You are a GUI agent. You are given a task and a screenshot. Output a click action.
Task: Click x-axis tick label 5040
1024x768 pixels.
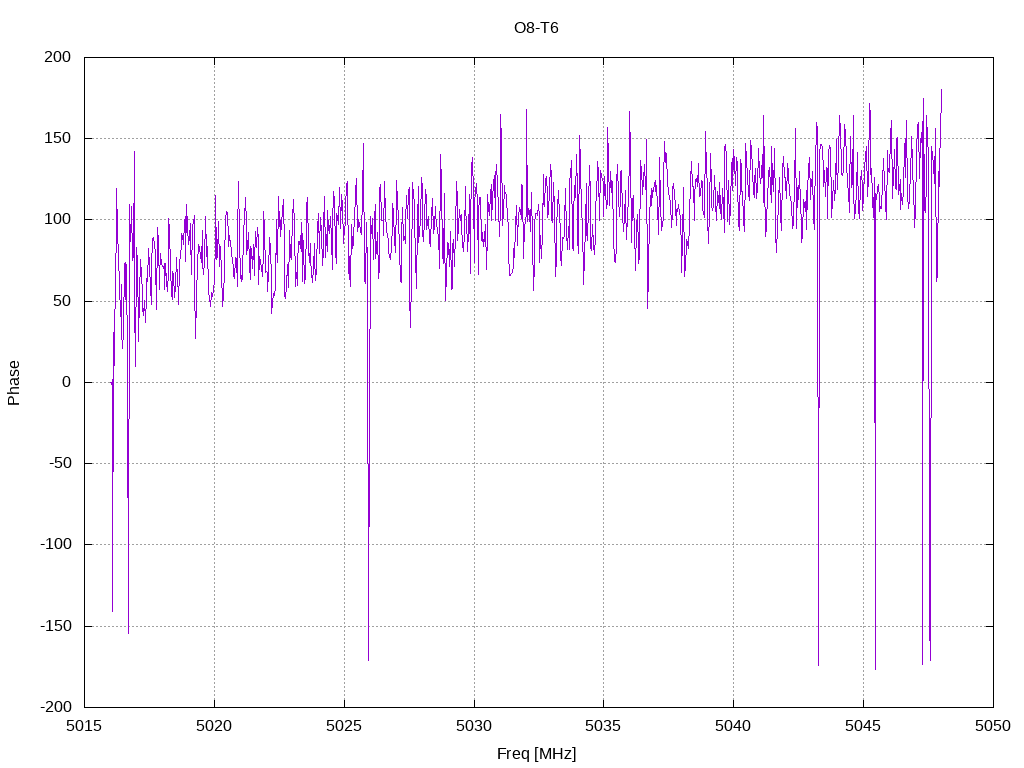coord(733,726)
